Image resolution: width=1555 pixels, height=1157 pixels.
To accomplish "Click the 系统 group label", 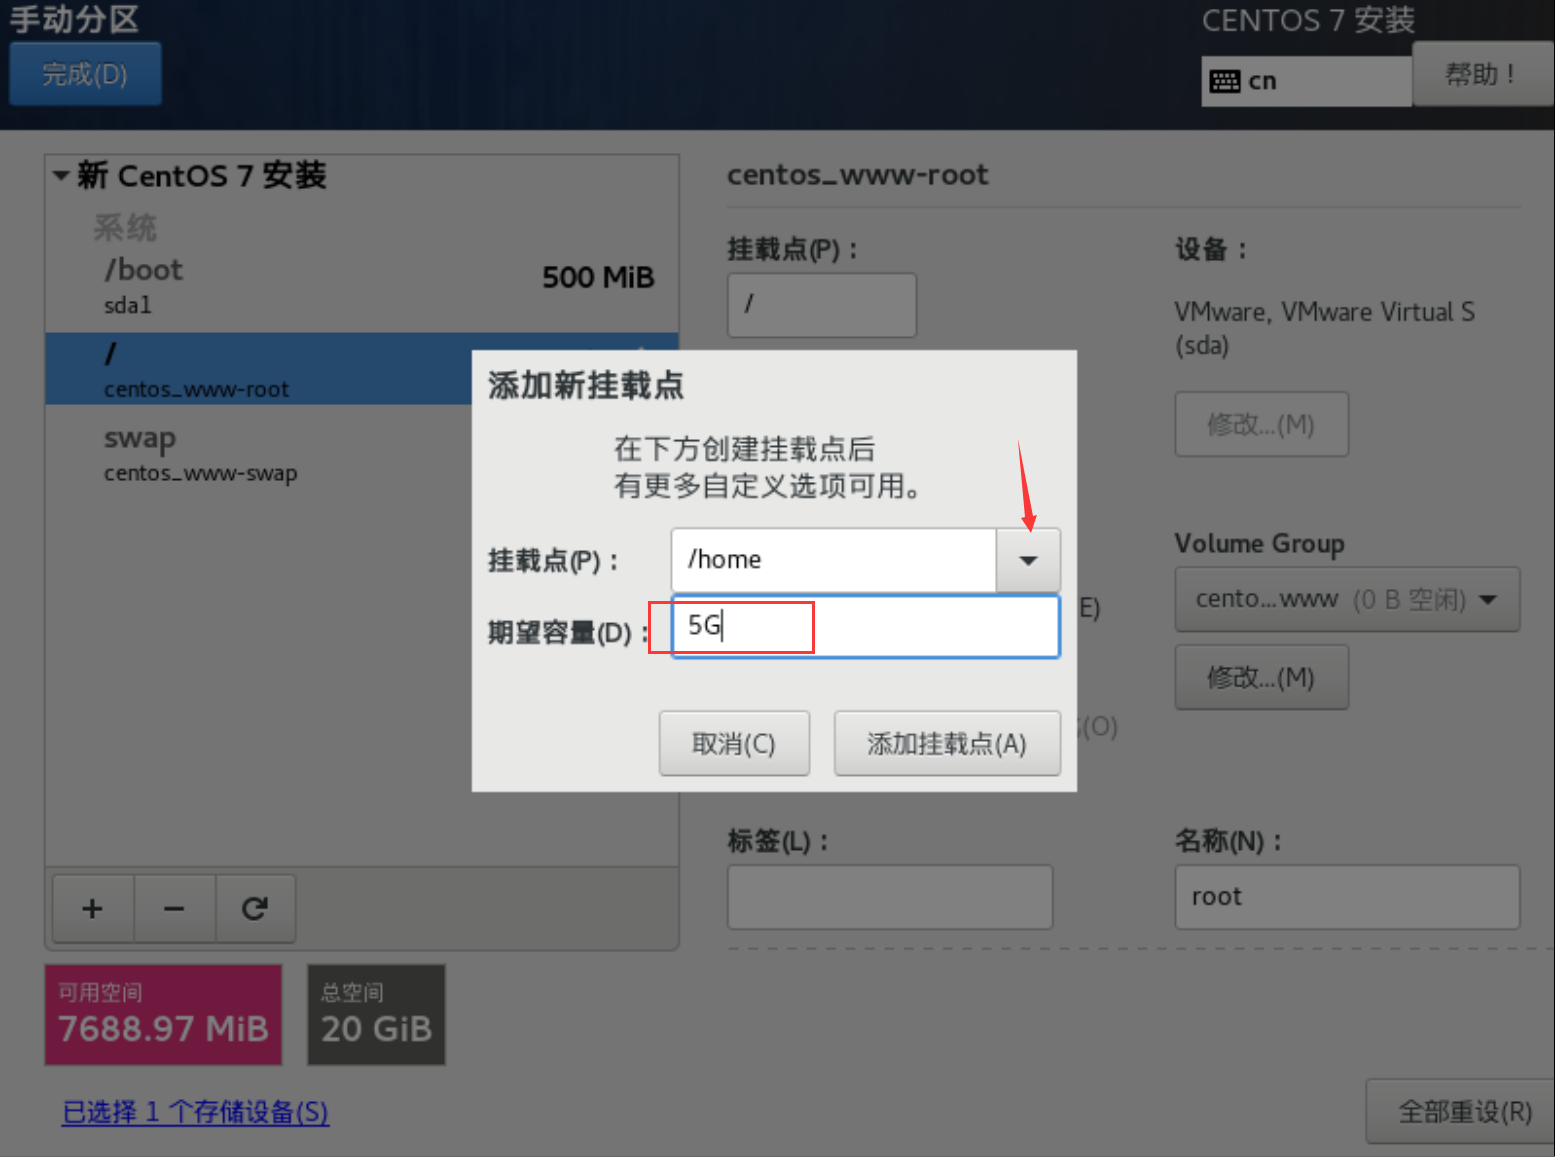I will [x=125, y=227].
